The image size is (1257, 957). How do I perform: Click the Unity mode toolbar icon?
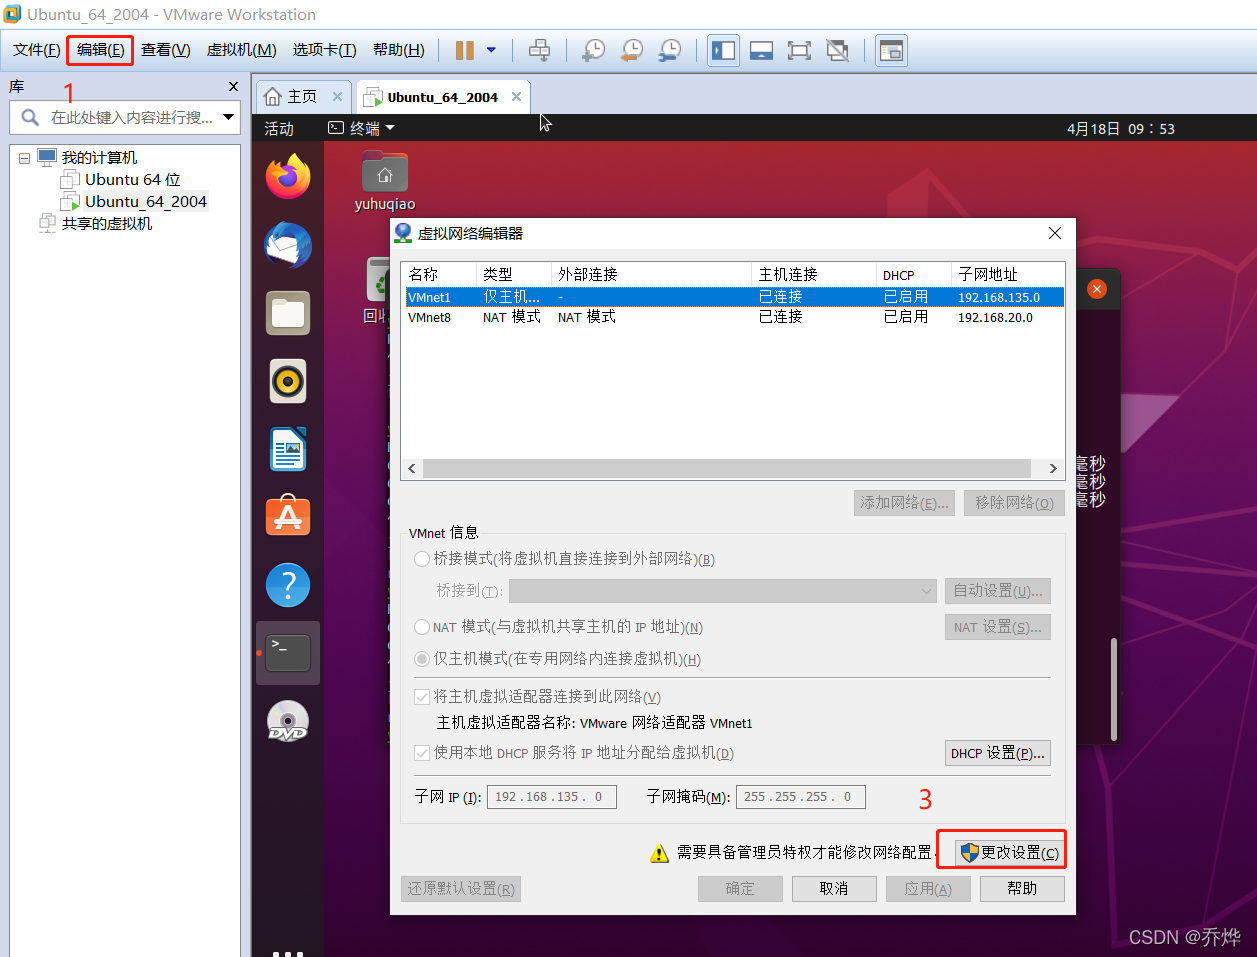tap(838, 50)
